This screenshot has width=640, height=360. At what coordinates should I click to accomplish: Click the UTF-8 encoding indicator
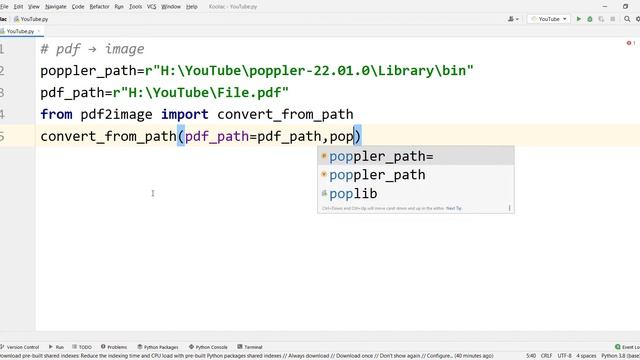pos(564,356)
